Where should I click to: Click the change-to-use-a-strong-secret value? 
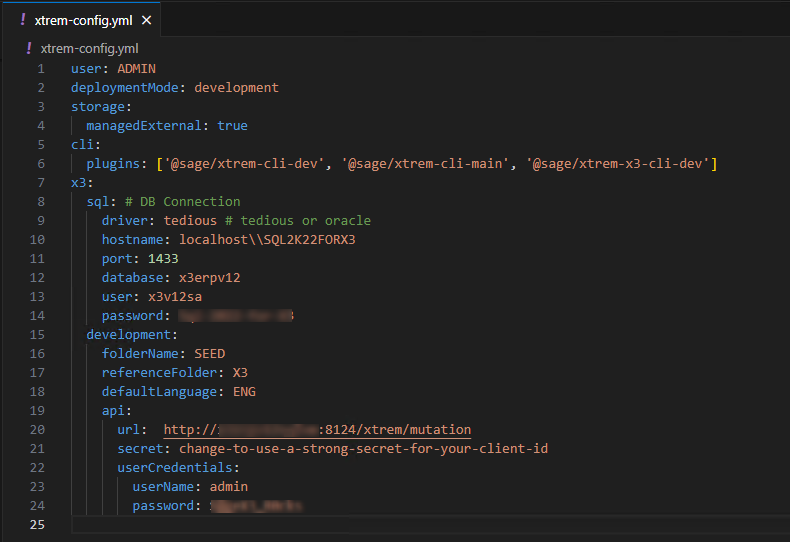point(363,449)
